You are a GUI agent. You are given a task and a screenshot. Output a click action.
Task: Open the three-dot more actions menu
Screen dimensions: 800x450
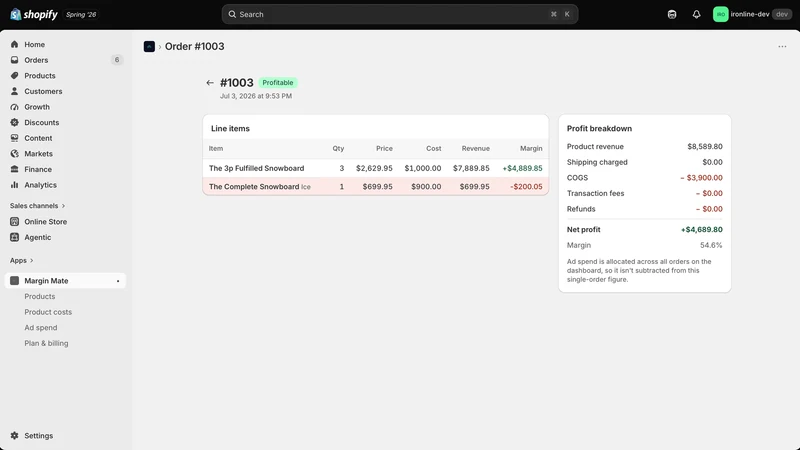tap(782, 46)
